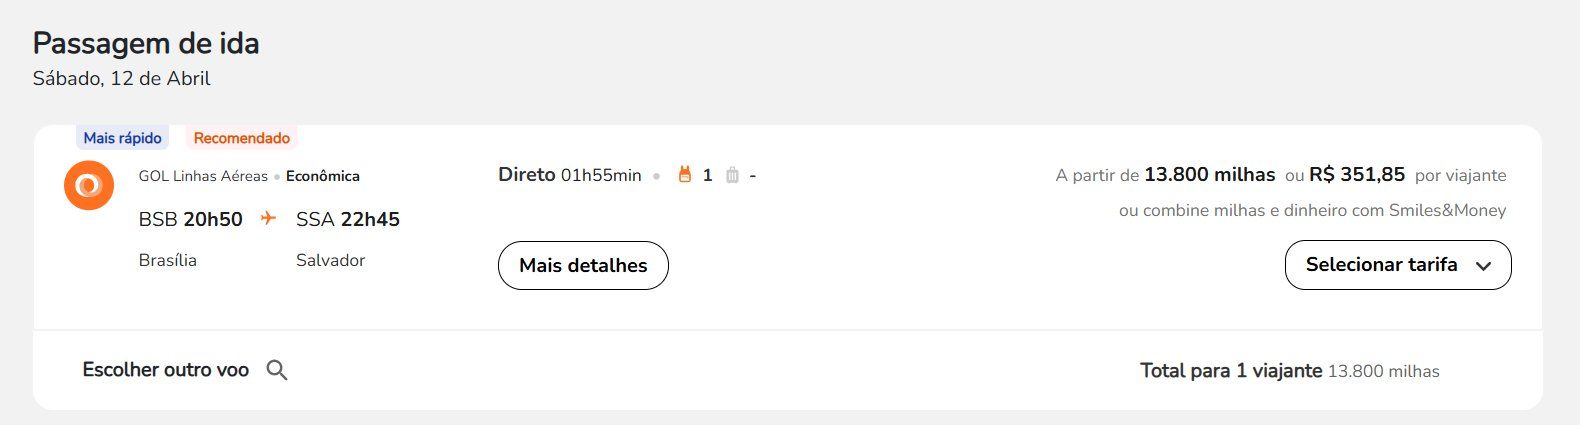Viewport: 1580px width, 425px height.
Task: Click the Recomendado badge
Action: [x=242, y=138]
